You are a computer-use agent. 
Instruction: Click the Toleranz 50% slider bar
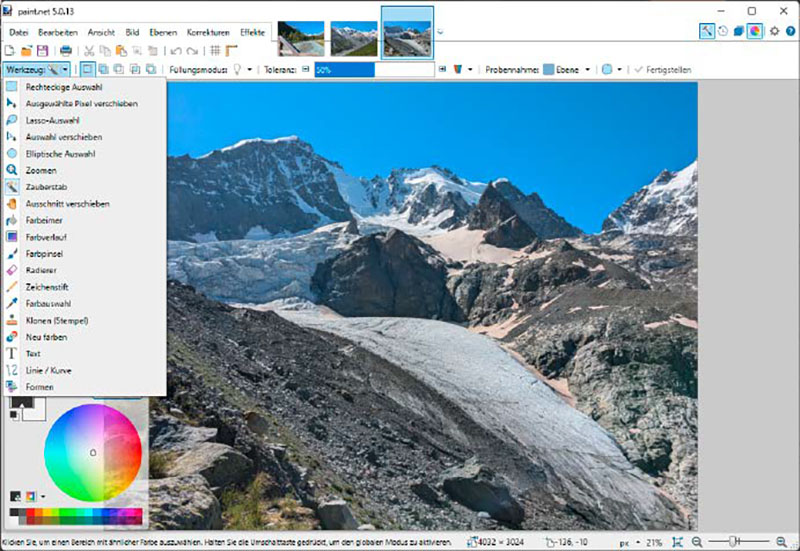[374, 70]
